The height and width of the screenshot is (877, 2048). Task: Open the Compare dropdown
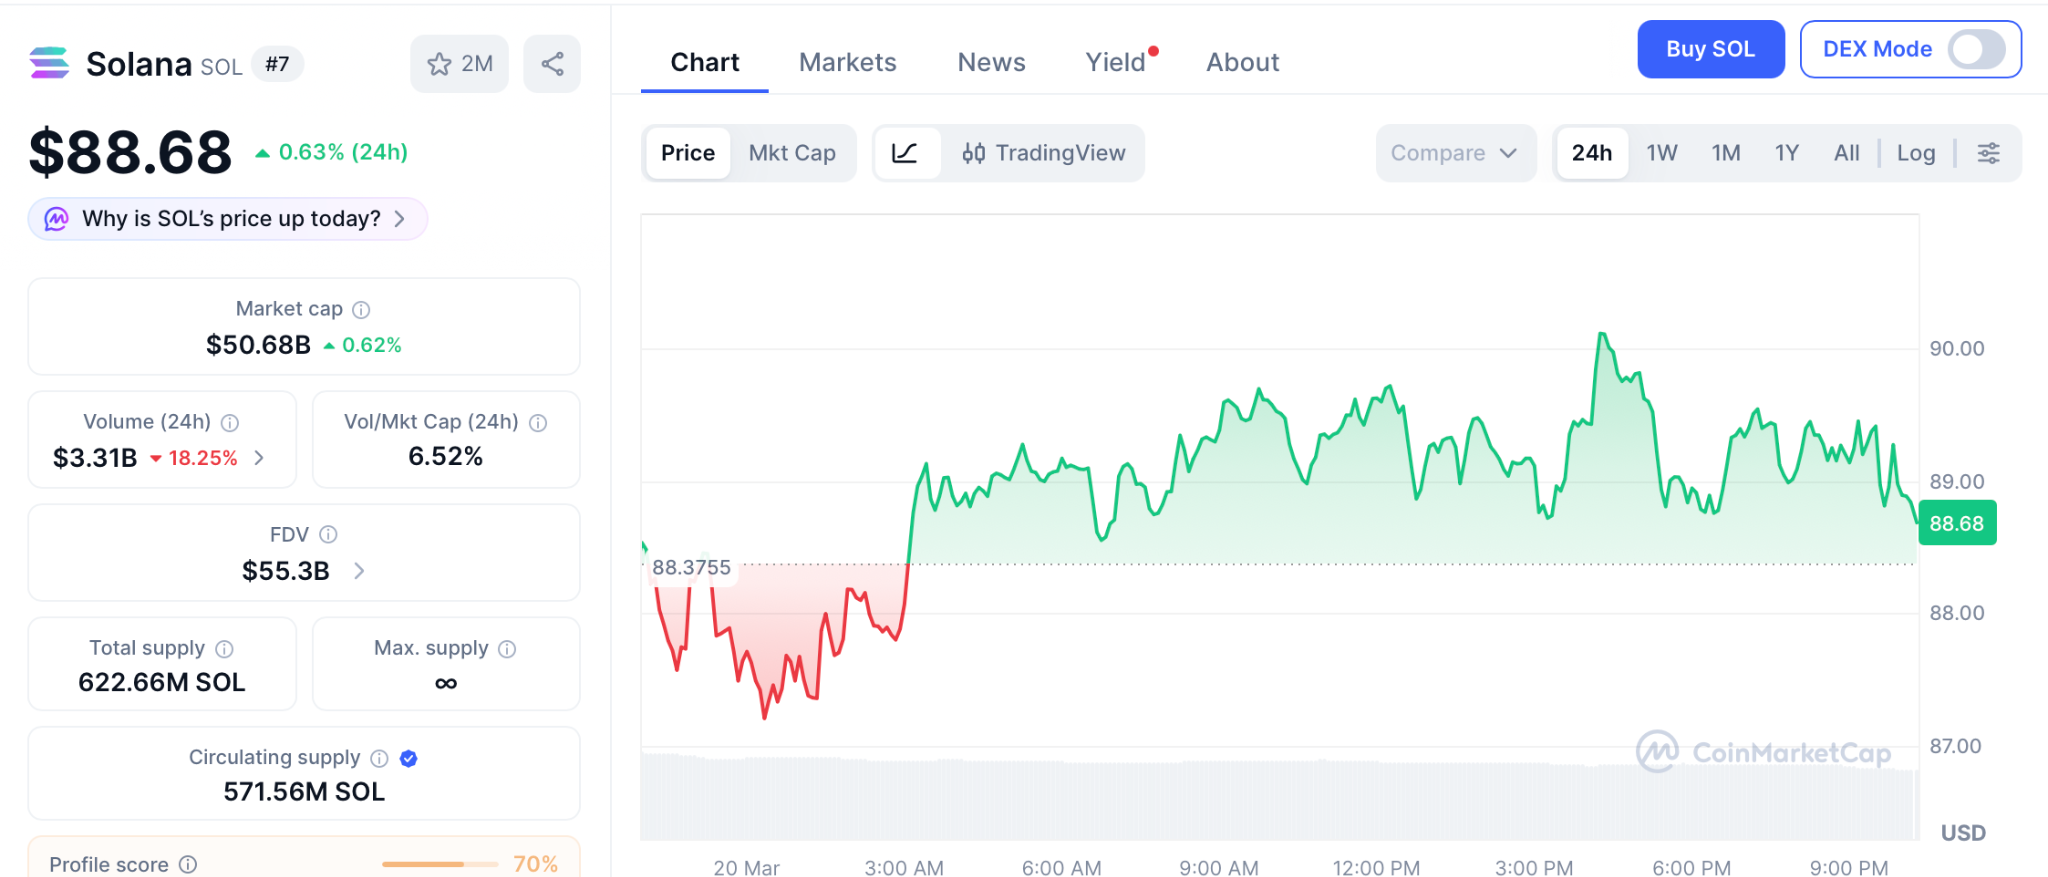(x=1454, y=153)
